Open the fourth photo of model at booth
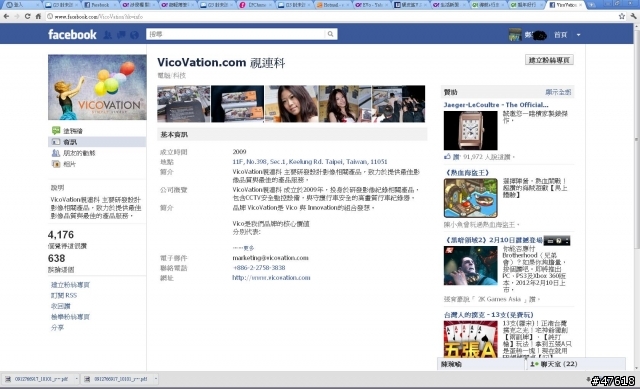 (x=345, y=104)
